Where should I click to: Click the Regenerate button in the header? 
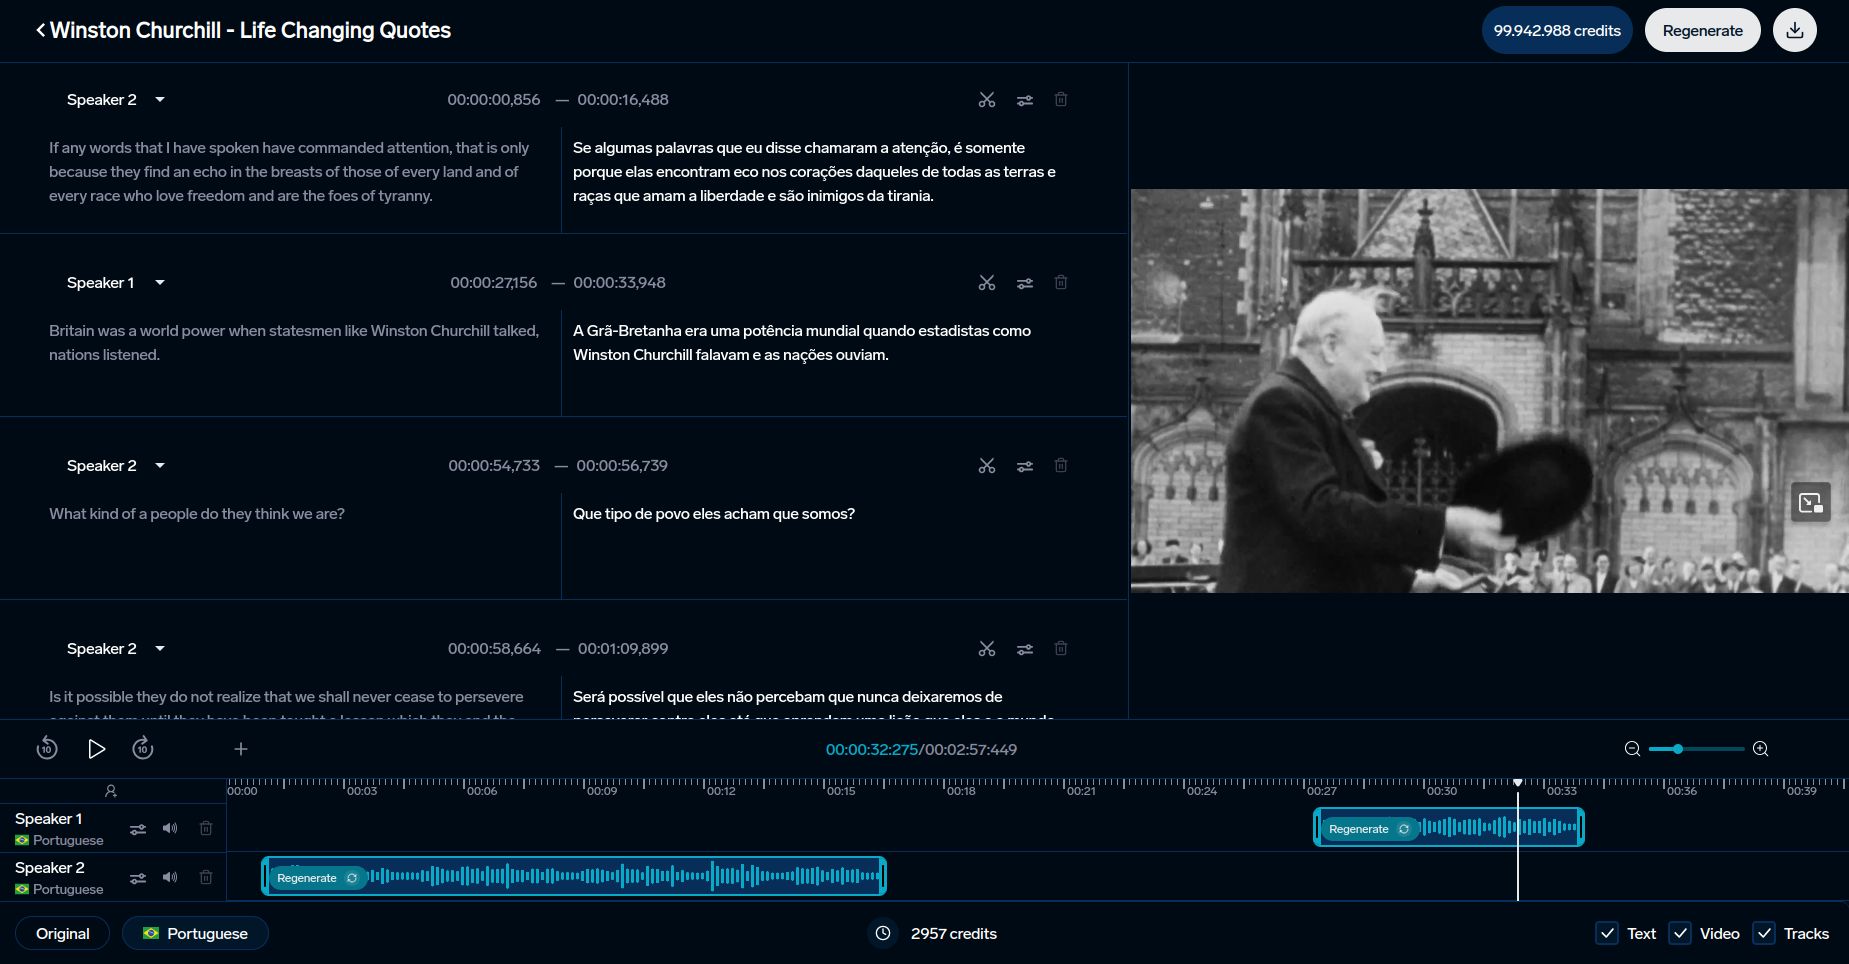1702,30
